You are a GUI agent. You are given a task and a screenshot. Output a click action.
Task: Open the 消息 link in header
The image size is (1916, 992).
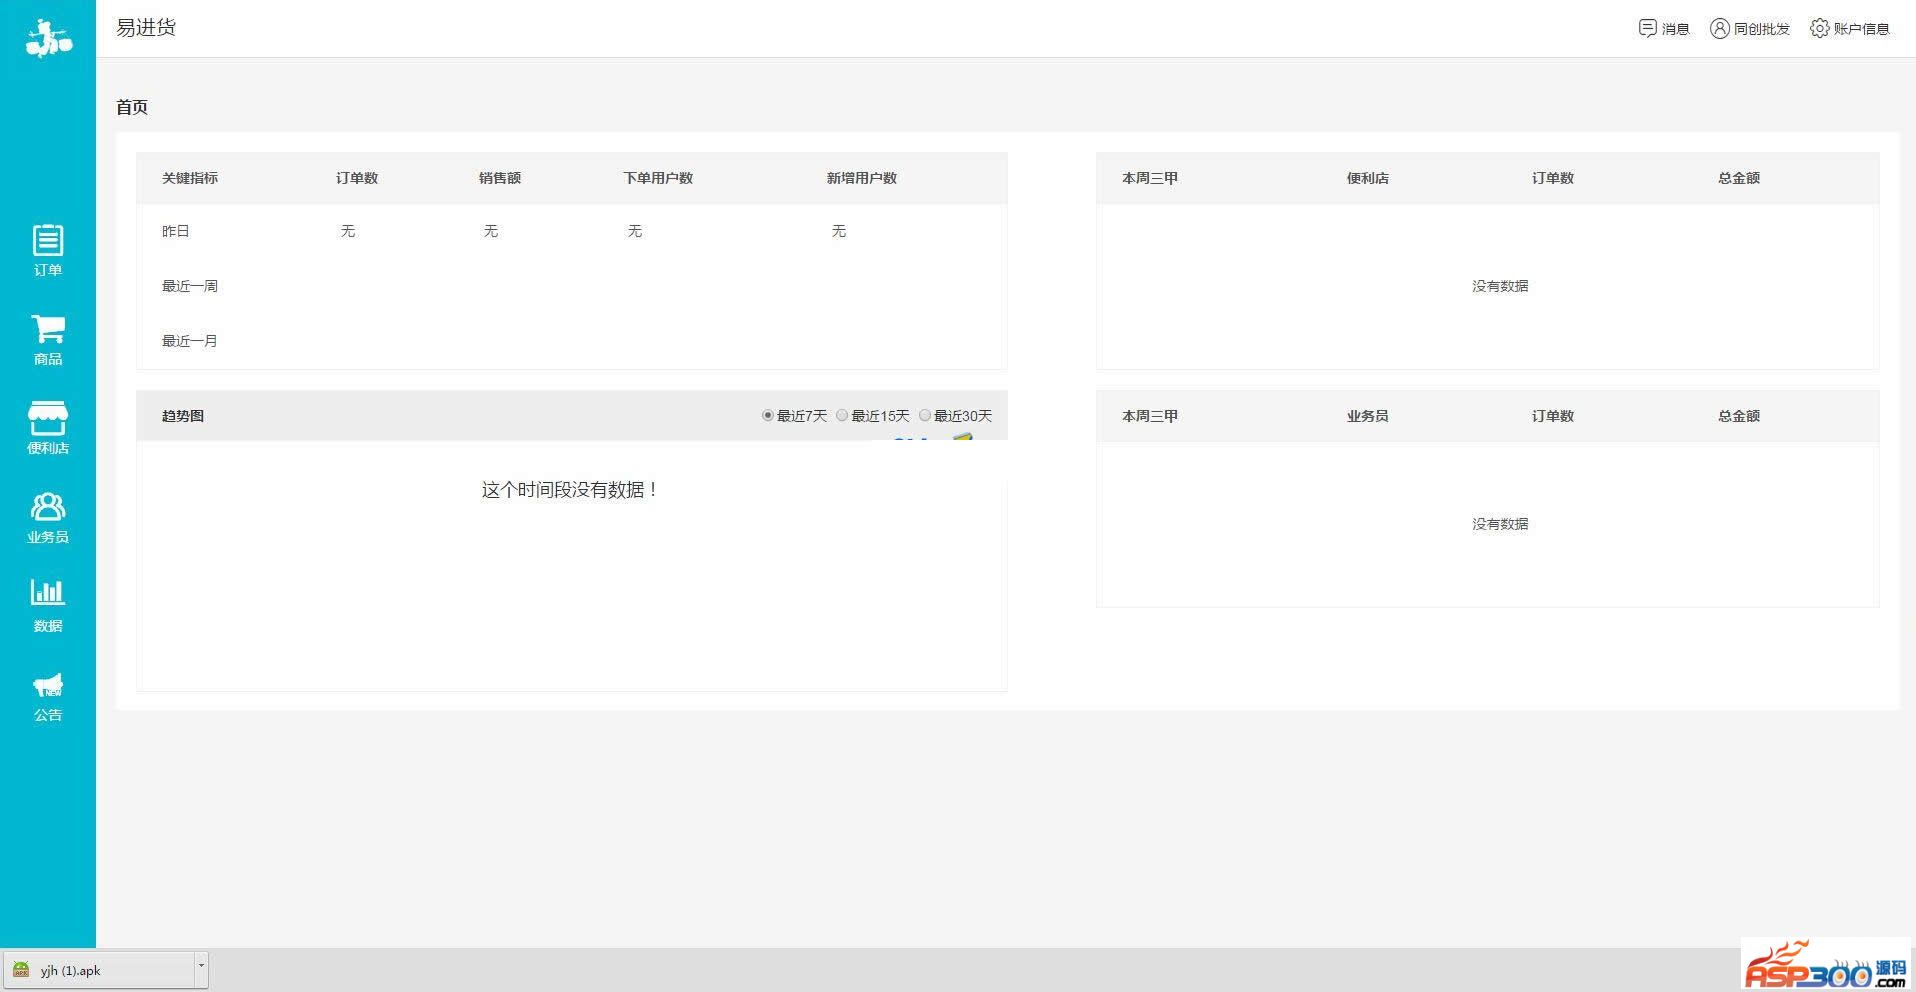click(x=1675, y=29)
